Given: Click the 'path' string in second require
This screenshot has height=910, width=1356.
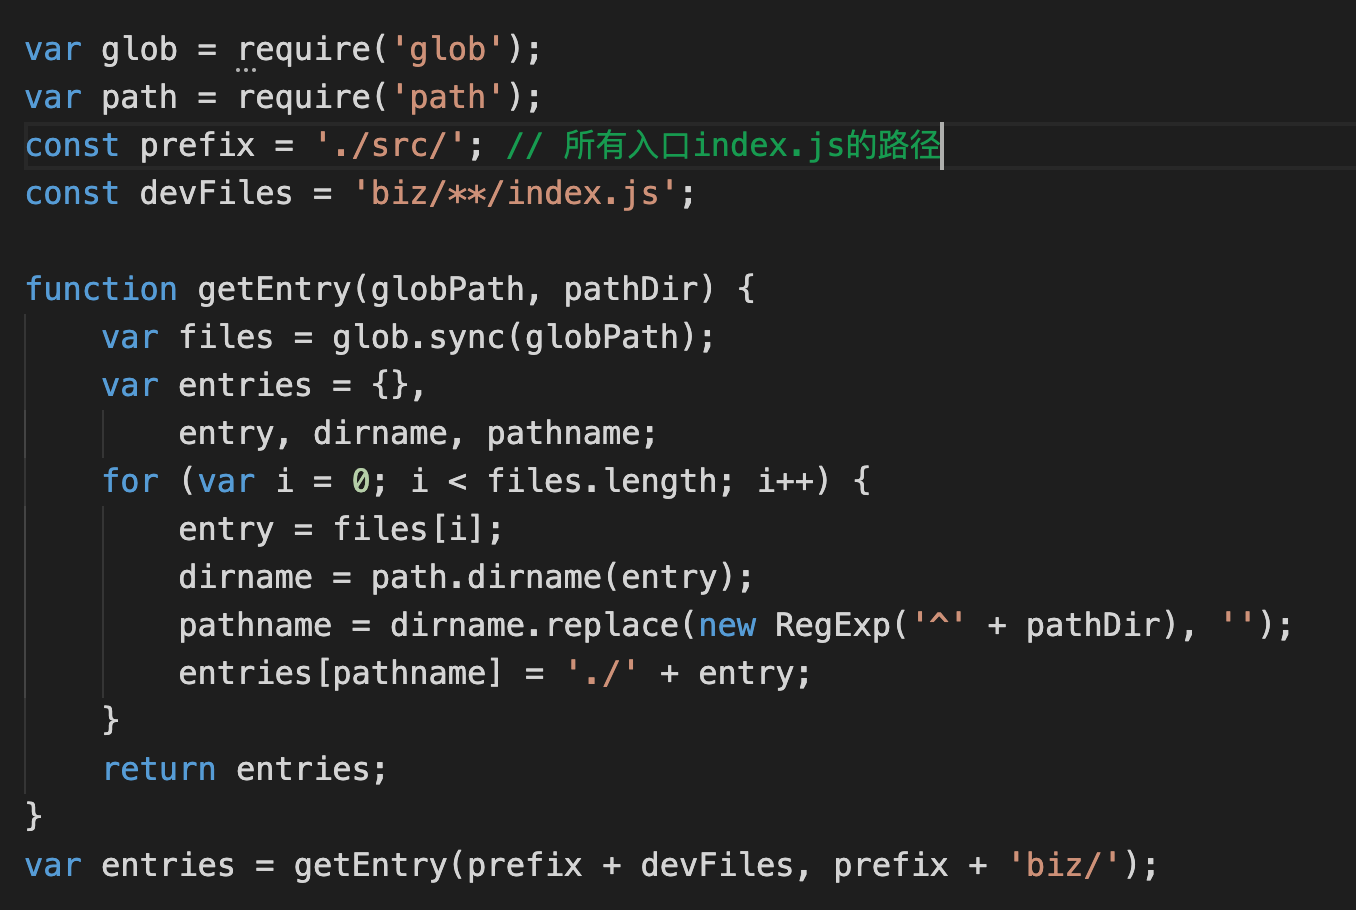Looking at the screenshot, I should 448,97.
